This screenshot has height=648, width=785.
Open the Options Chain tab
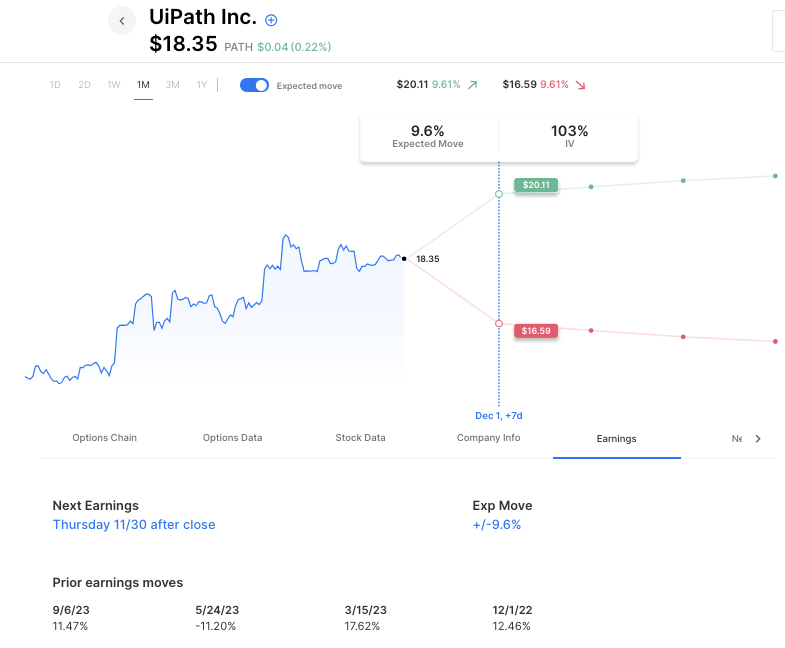pos(105,438)
